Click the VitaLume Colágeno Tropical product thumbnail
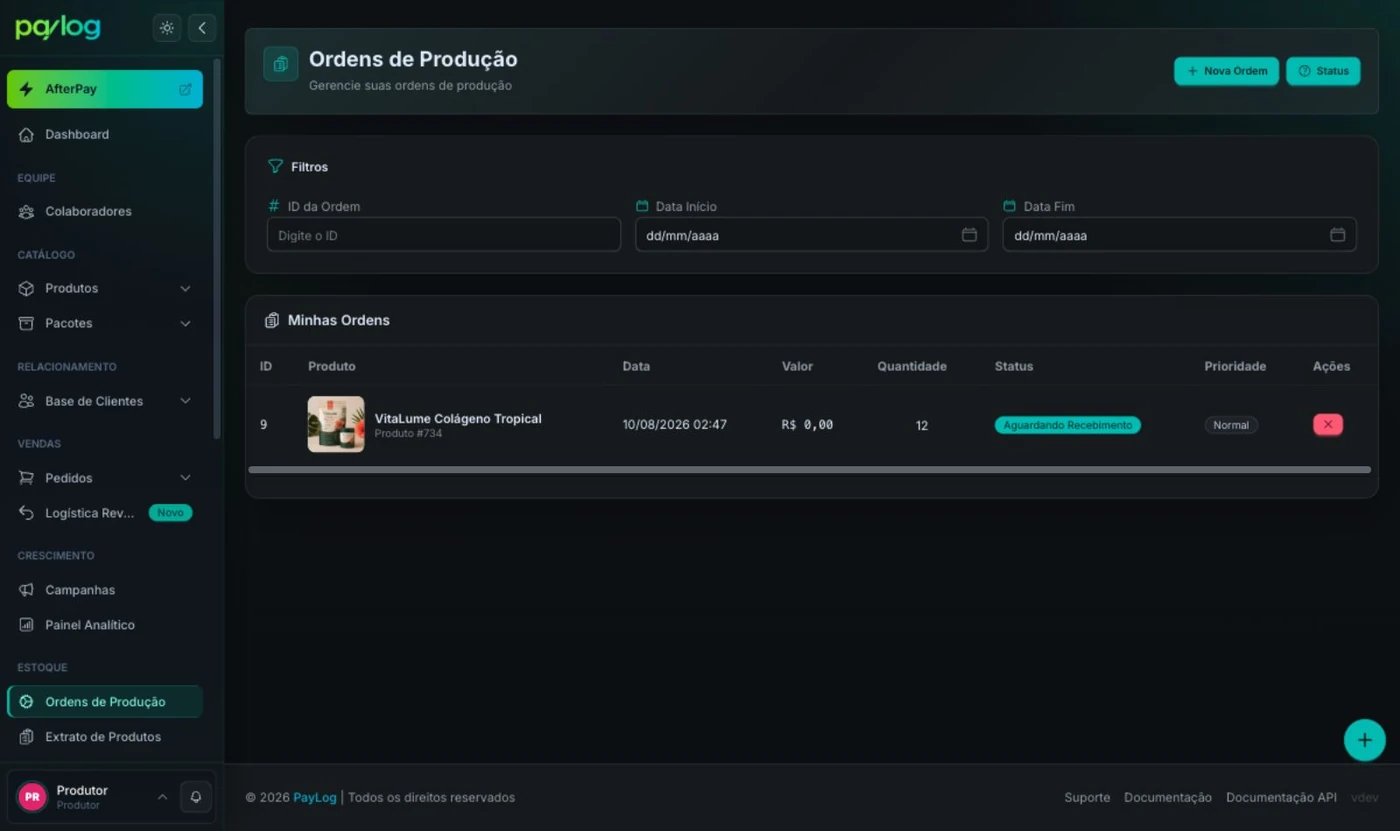This screenshot has width=1400, height=831. (336, 424)
